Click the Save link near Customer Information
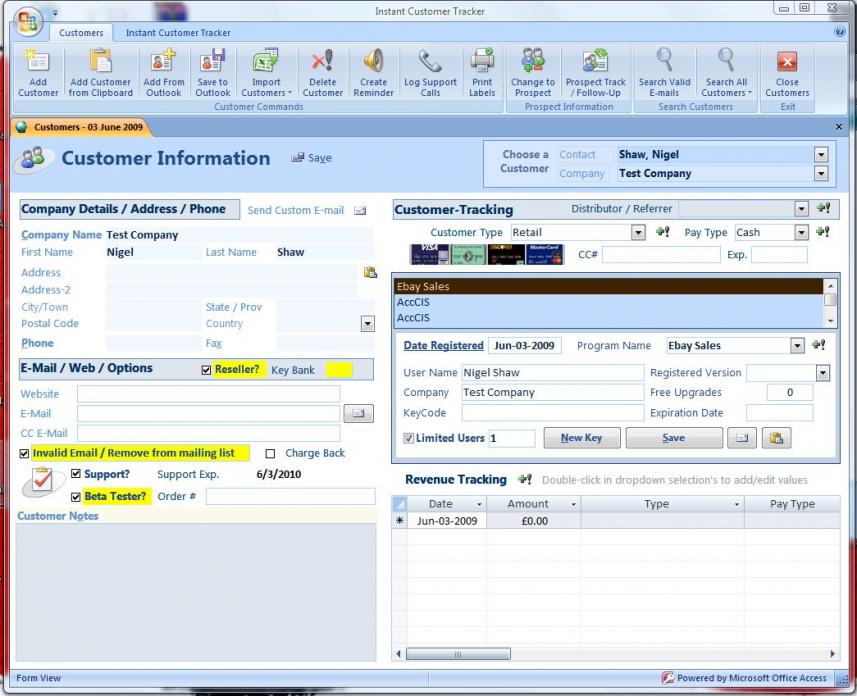 point(312,158)
